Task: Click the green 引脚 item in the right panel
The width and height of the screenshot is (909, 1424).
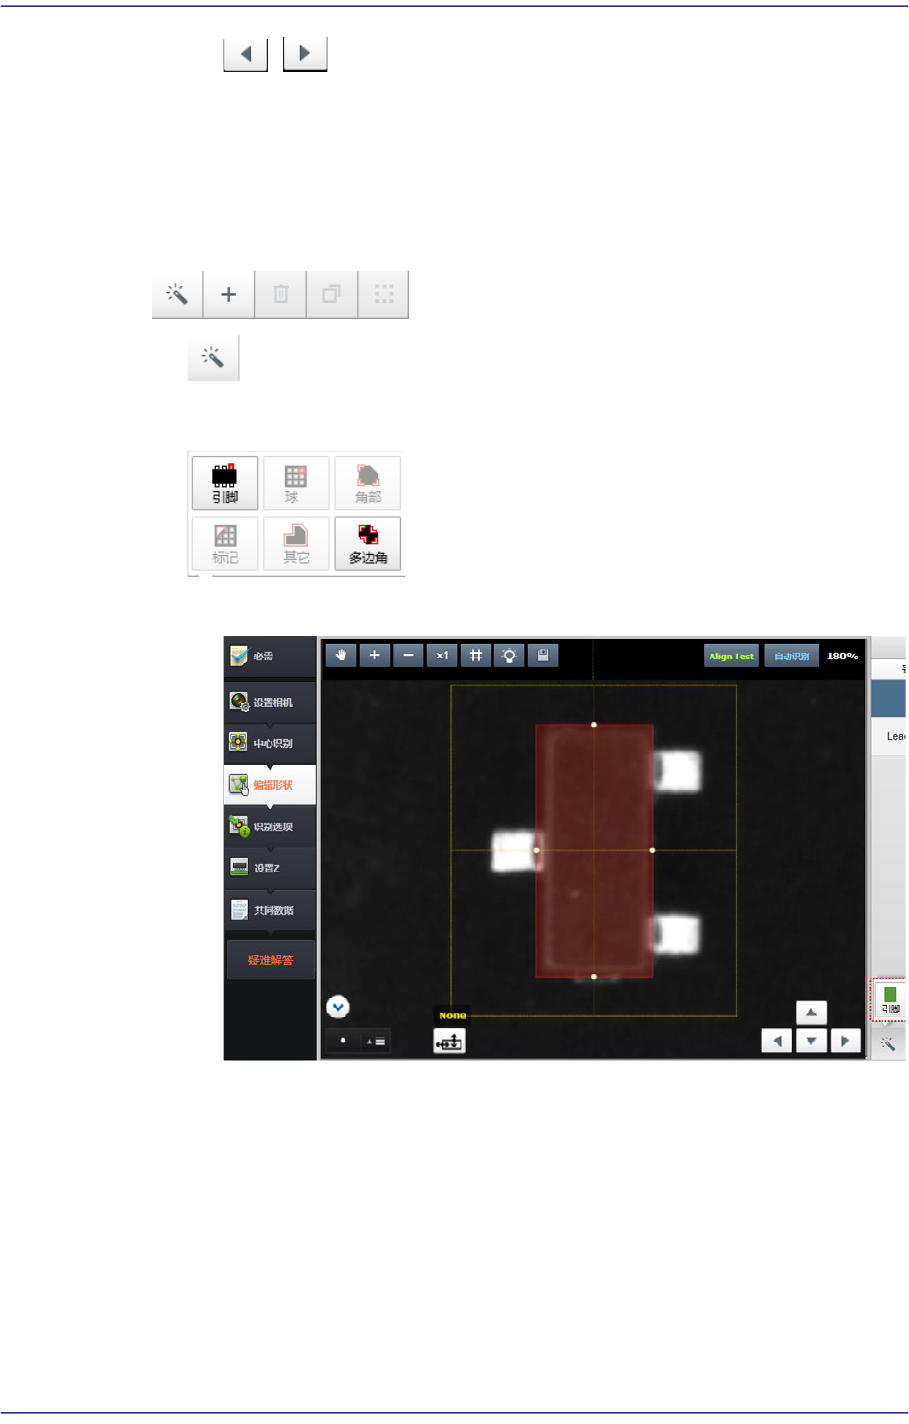Action: (890, 1000)
